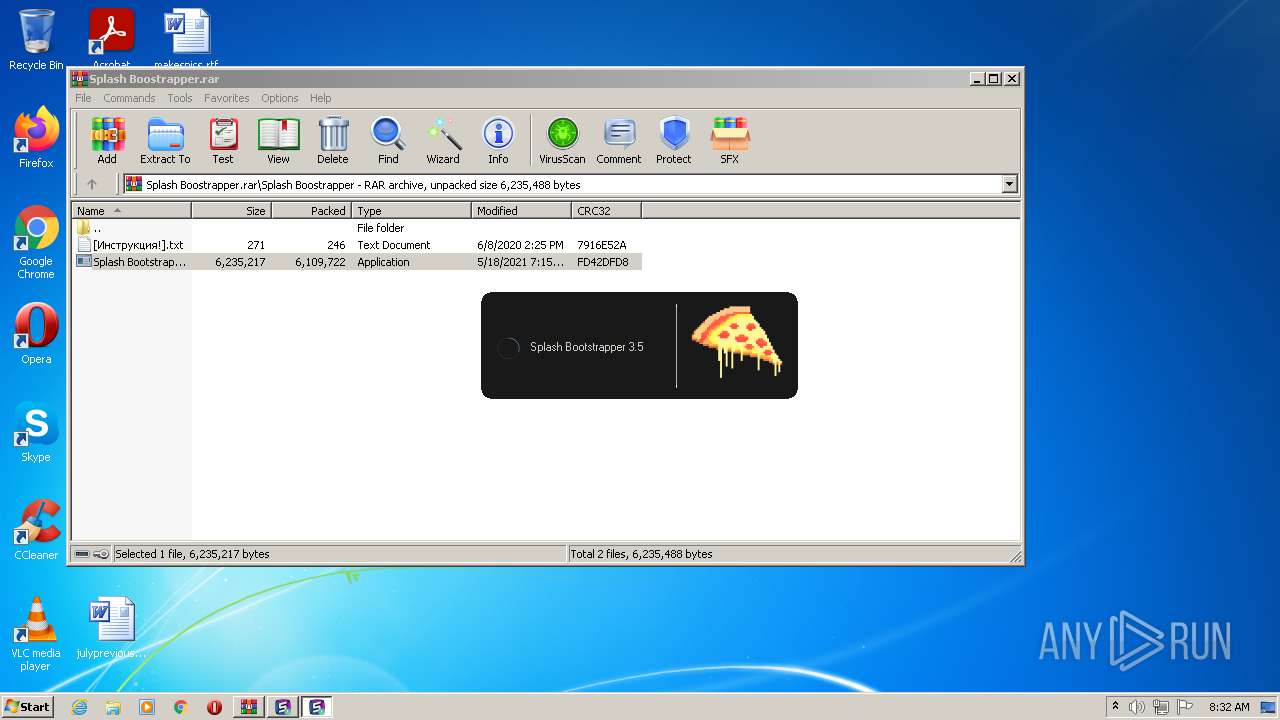
Task: Open Internet Explorer in taskbar
Action: click(79, 707)
